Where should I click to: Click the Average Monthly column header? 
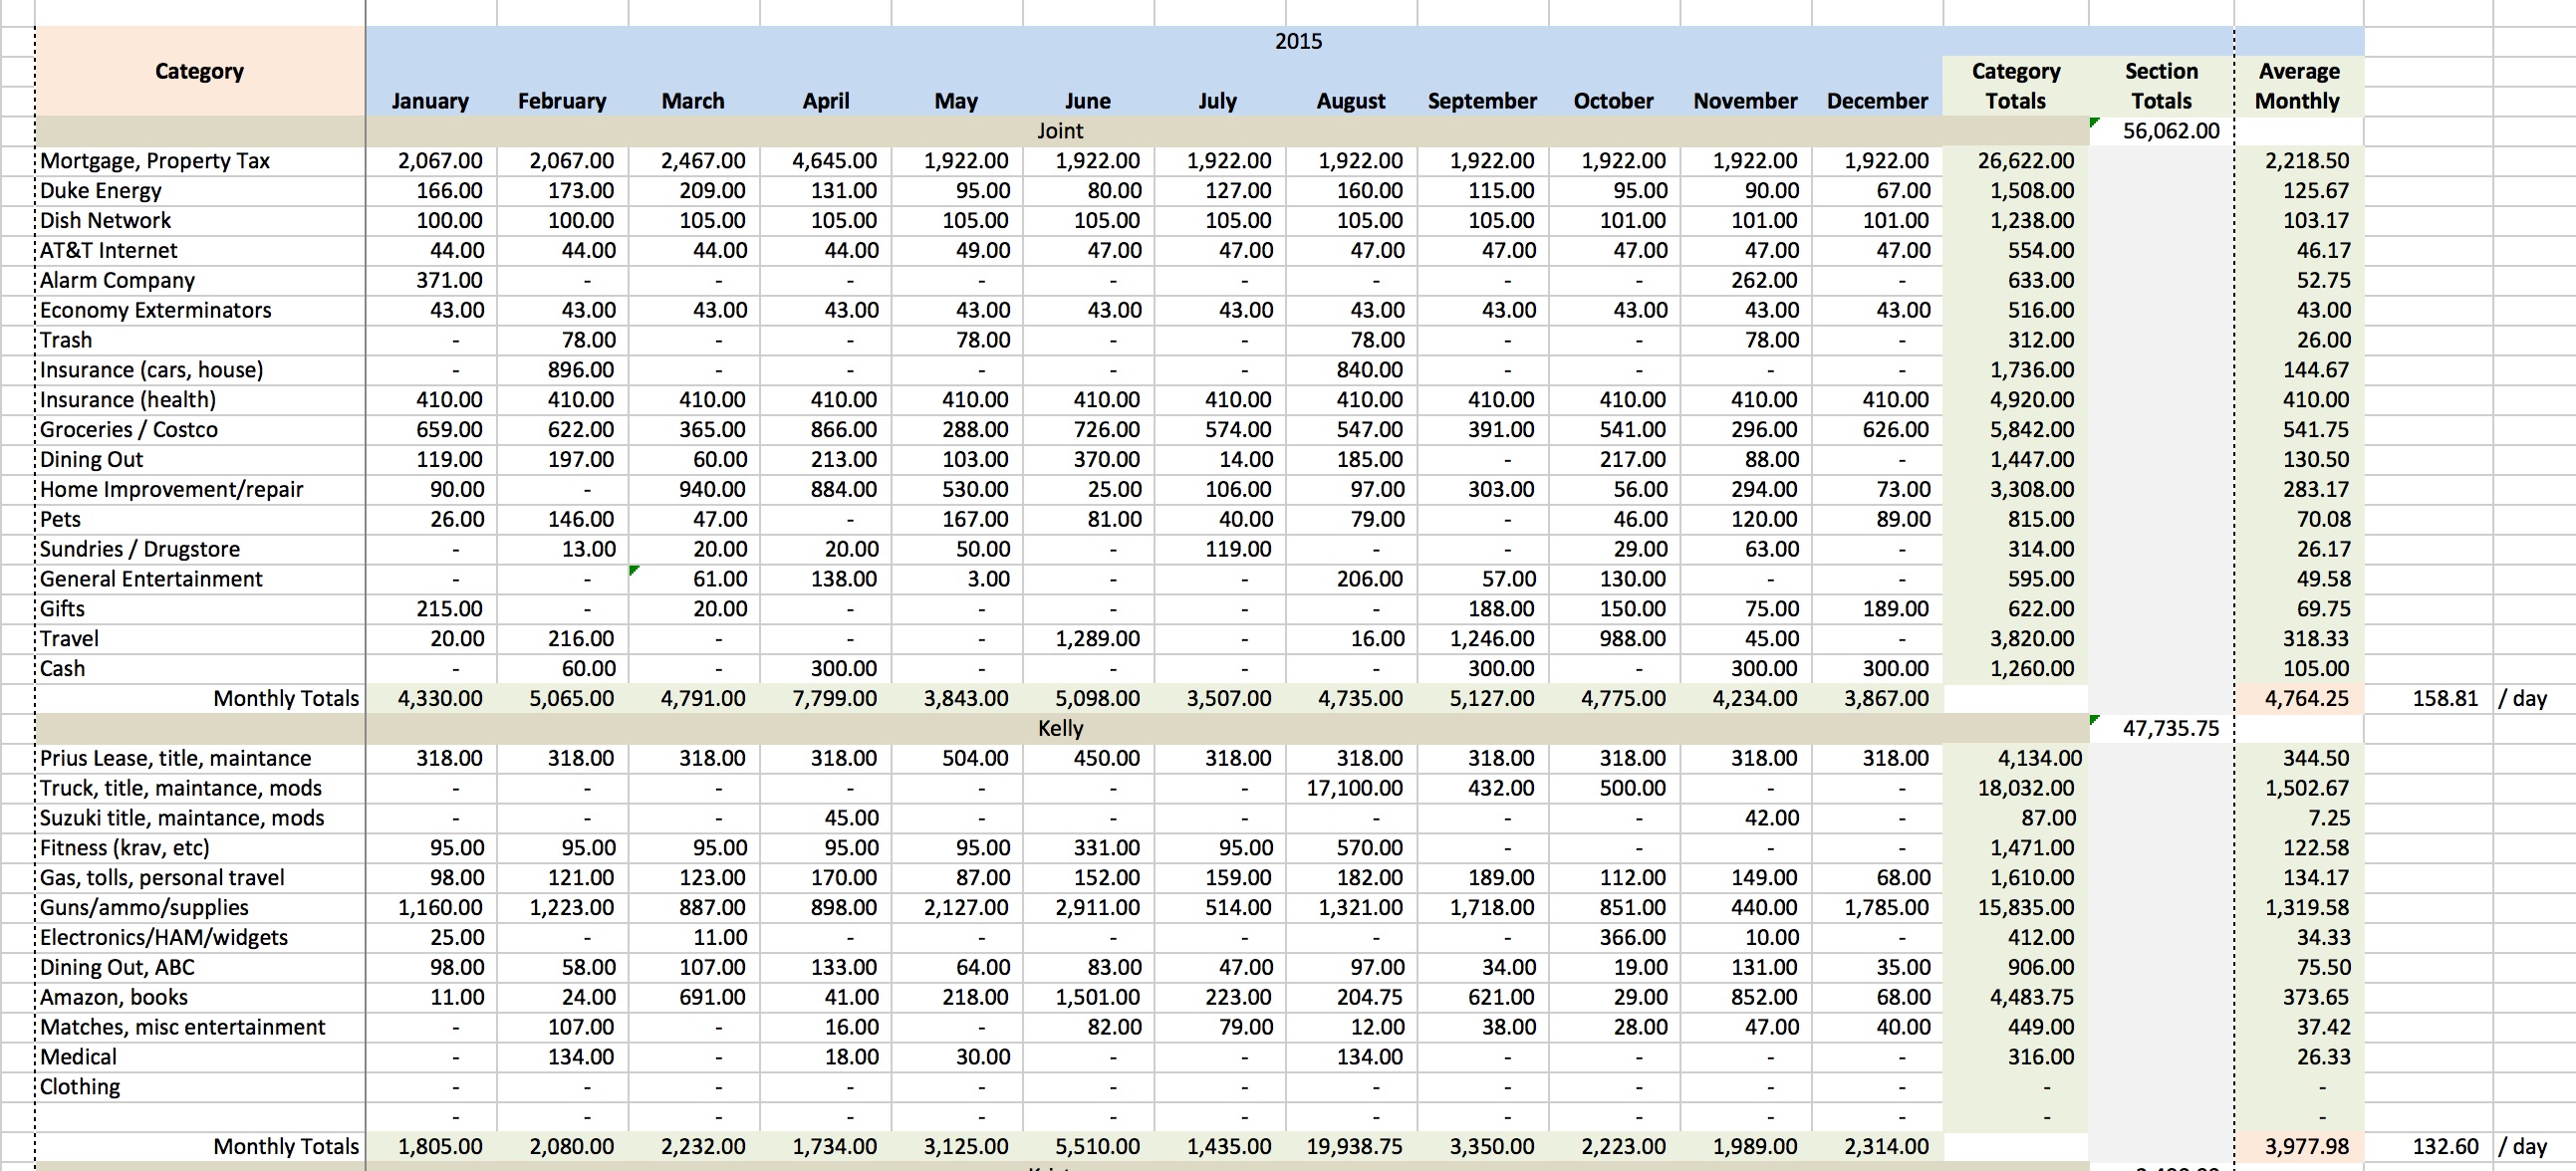coord(2298,86)
